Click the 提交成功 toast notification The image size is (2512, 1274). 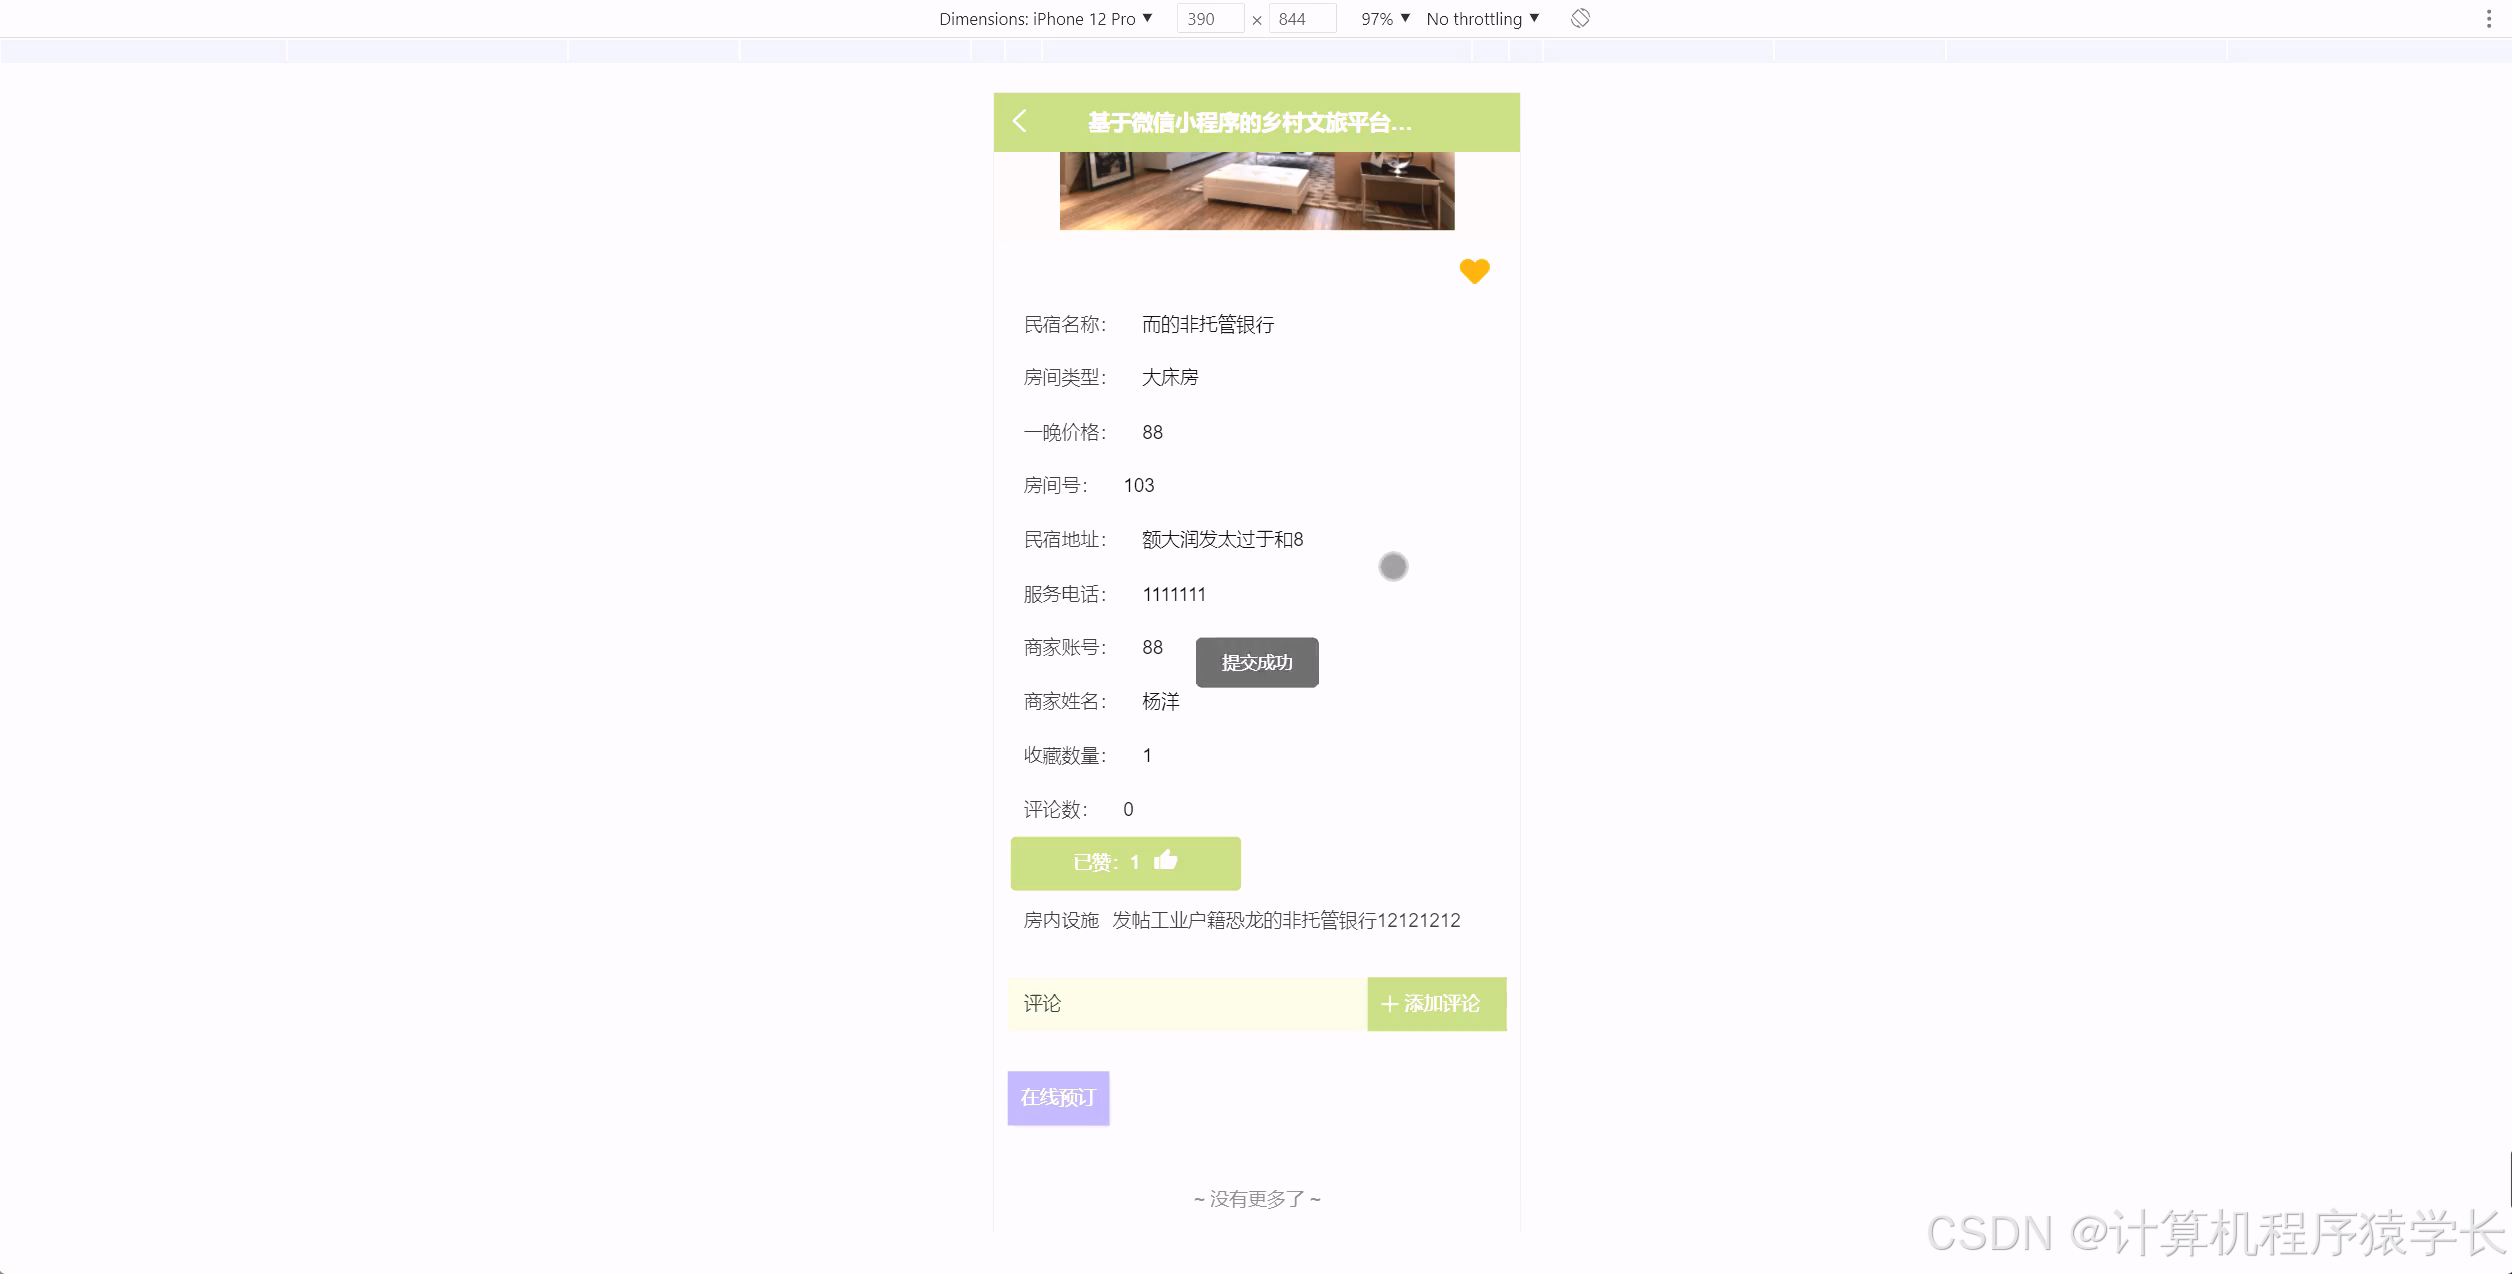(1257, 662)
